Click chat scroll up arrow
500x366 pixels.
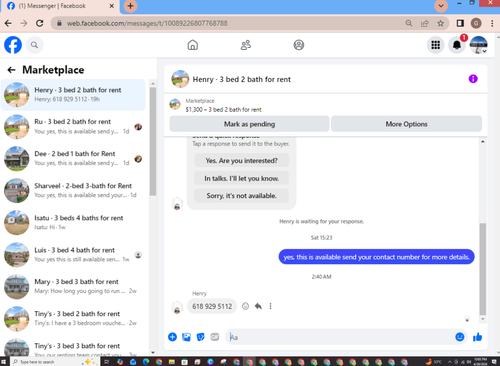point(482,142)
